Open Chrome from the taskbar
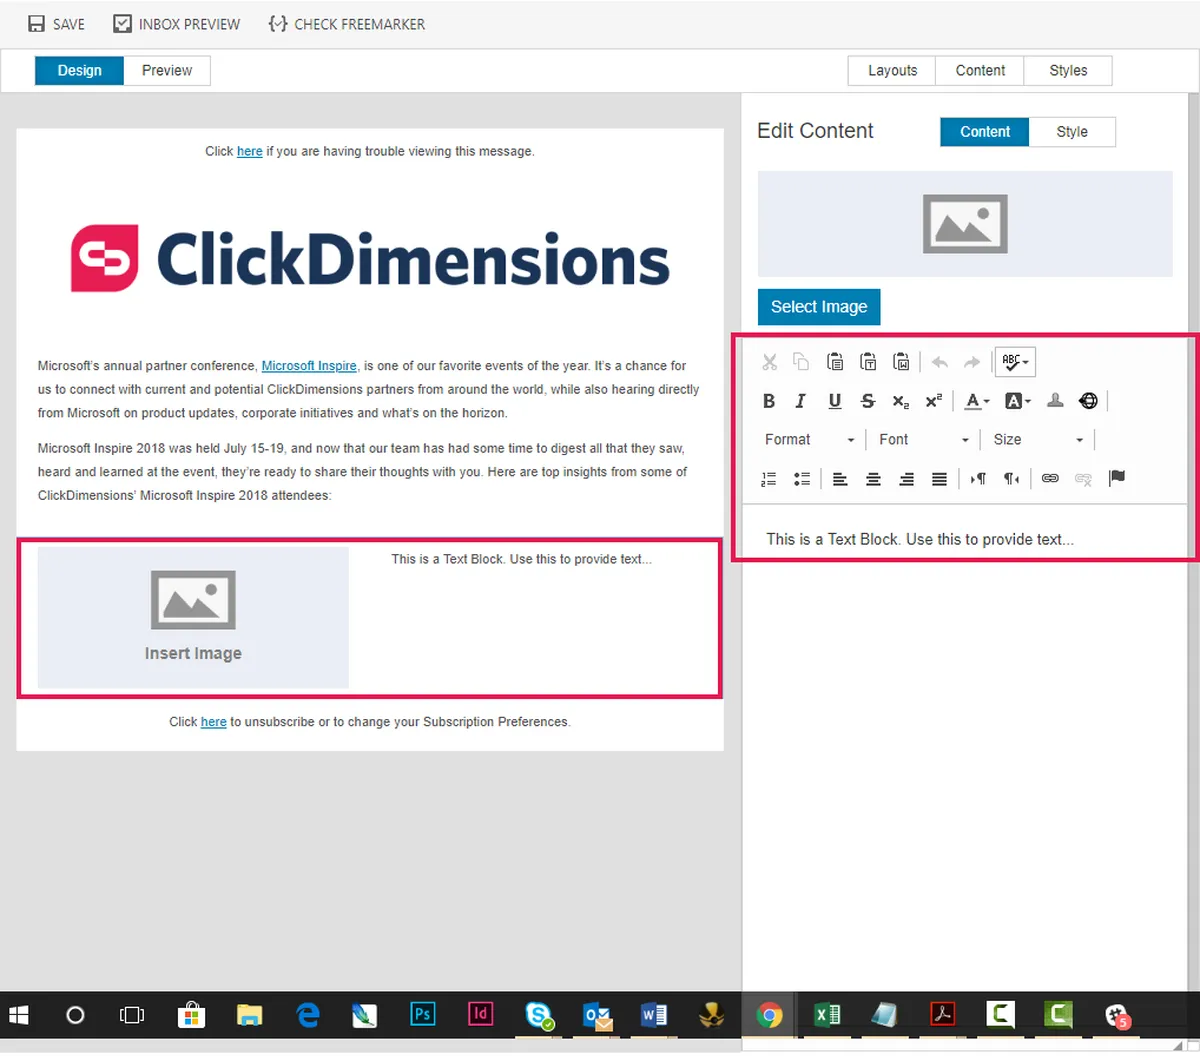The width and height of the screenshot is (1200, 1061). [x=769, y=1016]
